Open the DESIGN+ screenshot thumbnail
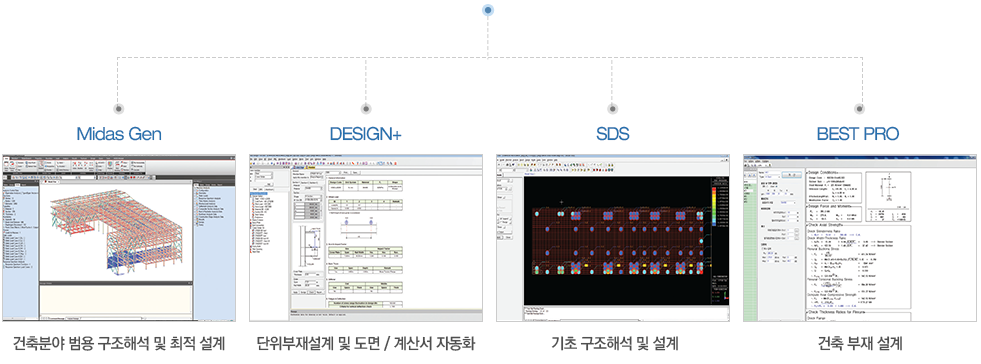The image size is (981, 364). (x=366, y=237)
